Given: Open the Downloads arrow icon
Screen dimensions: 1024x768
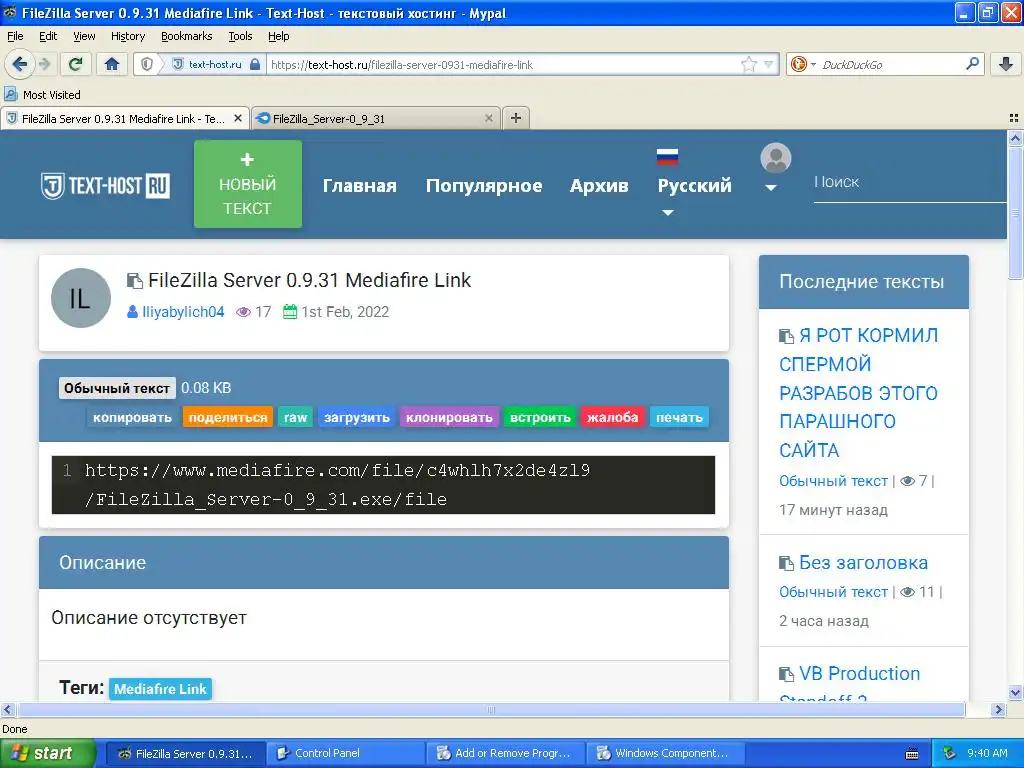Looking at the screenshot, I should click(x=1006, y=64).
